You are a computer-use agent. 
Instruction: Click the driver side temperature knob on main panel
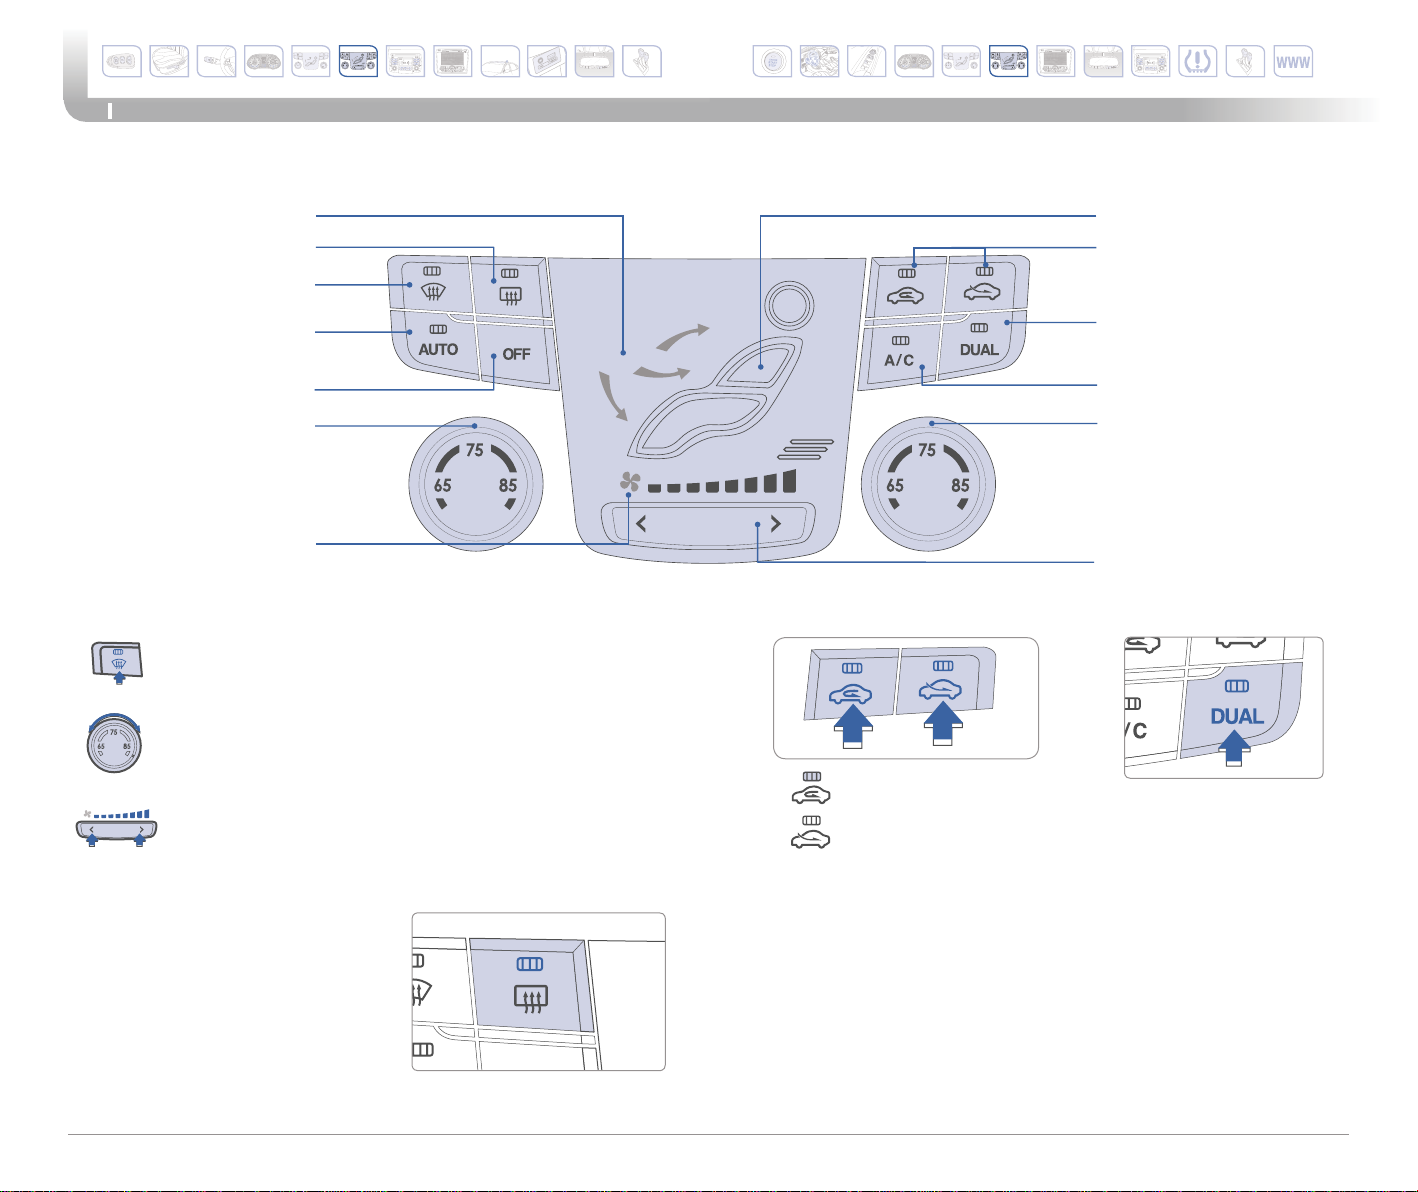[x=476, y=484]
